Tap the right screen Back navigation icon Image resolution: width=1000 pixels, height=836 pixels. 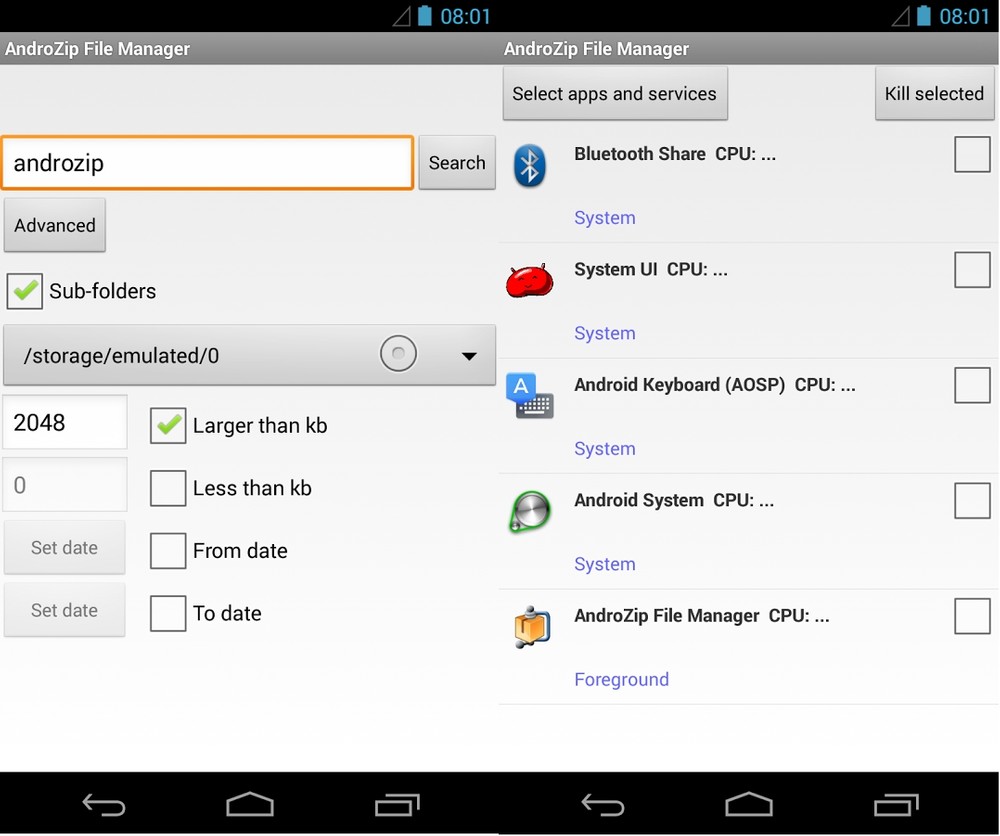coord(603,805)
